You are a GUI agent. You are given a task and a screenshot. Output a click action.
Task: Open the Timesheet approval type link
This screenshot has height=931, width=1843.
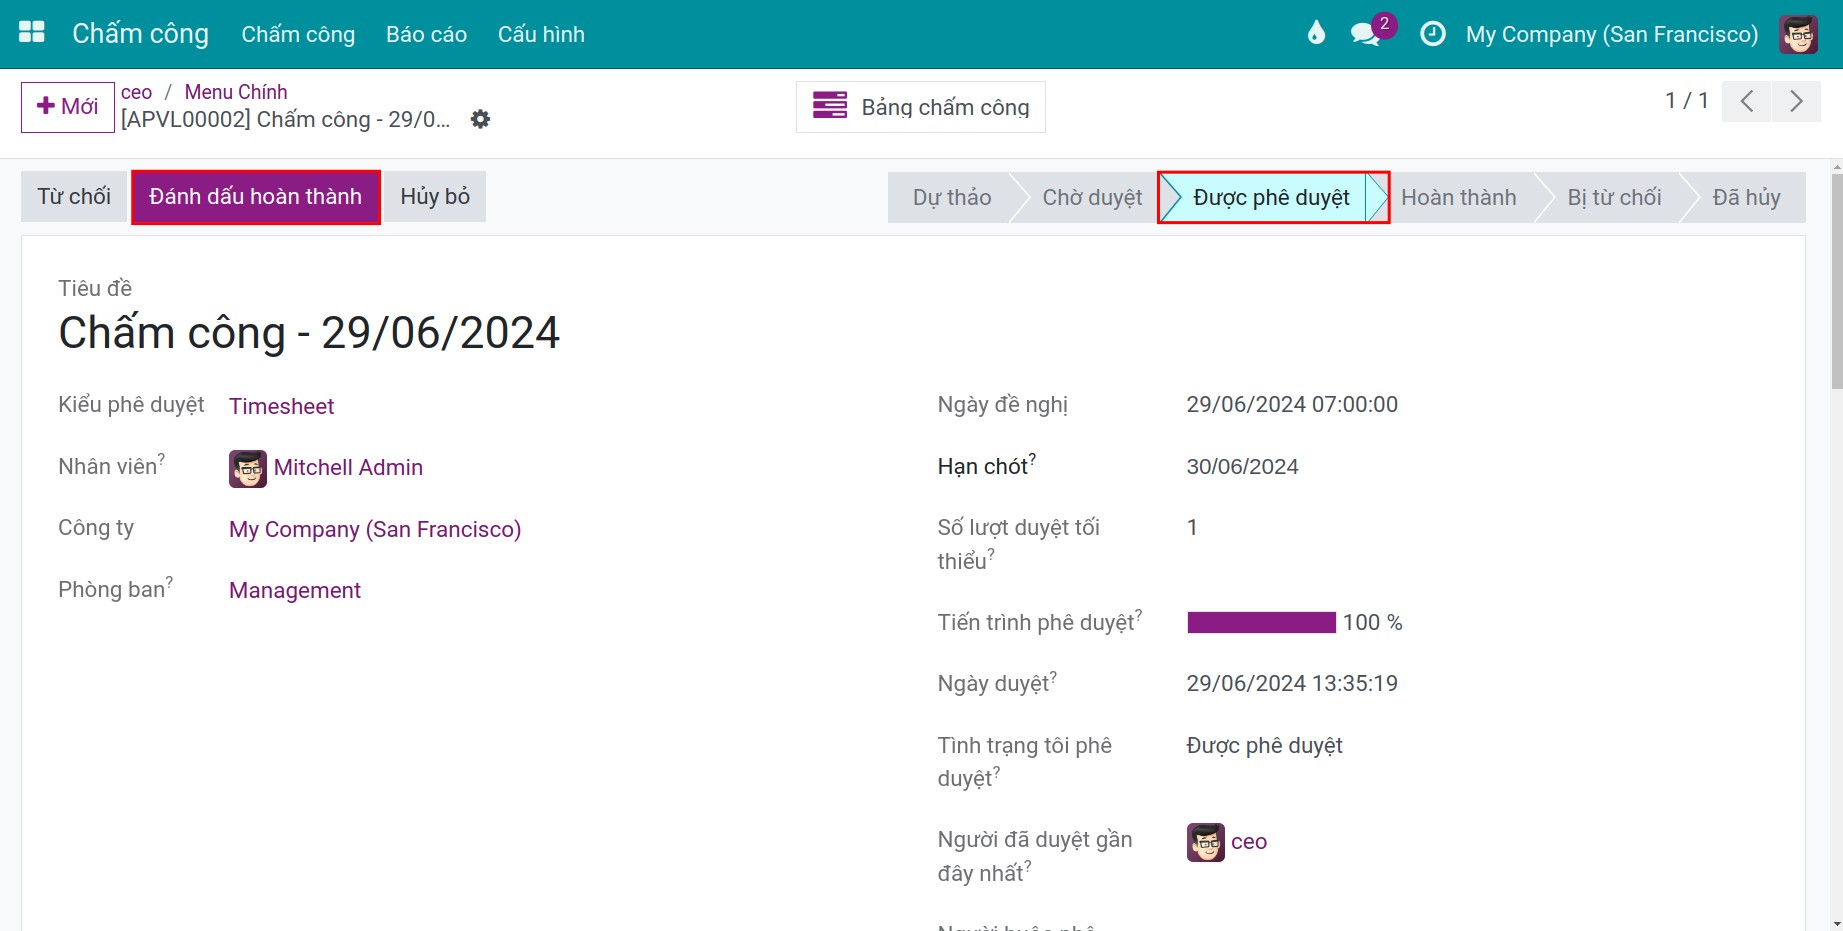[x=281, y=406]
